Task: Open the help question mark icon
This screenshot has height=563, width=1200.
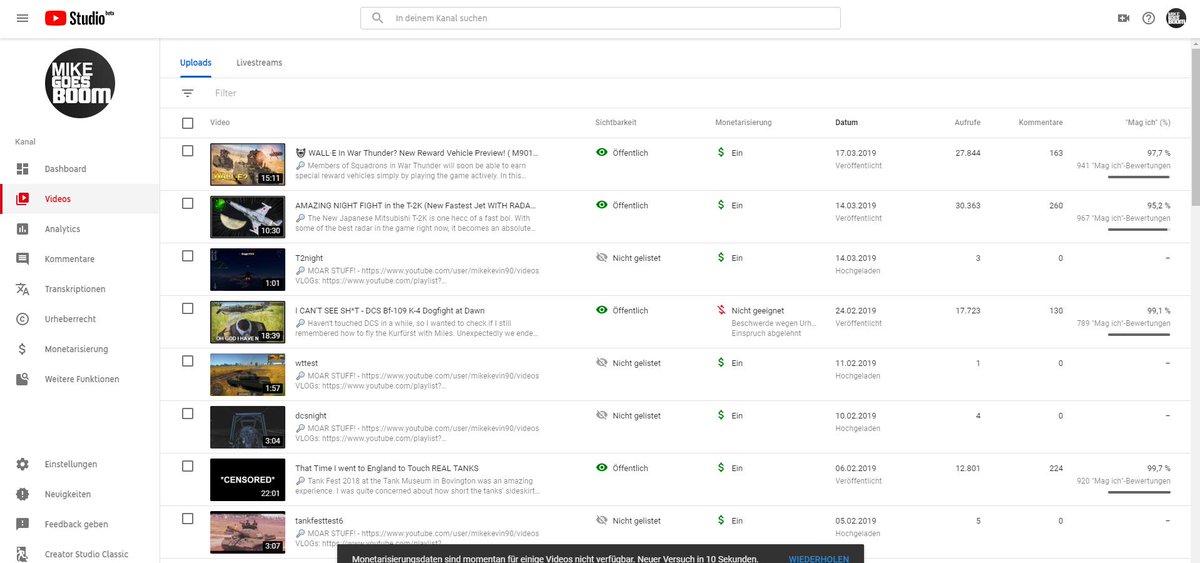Action: coord(1149,18)
